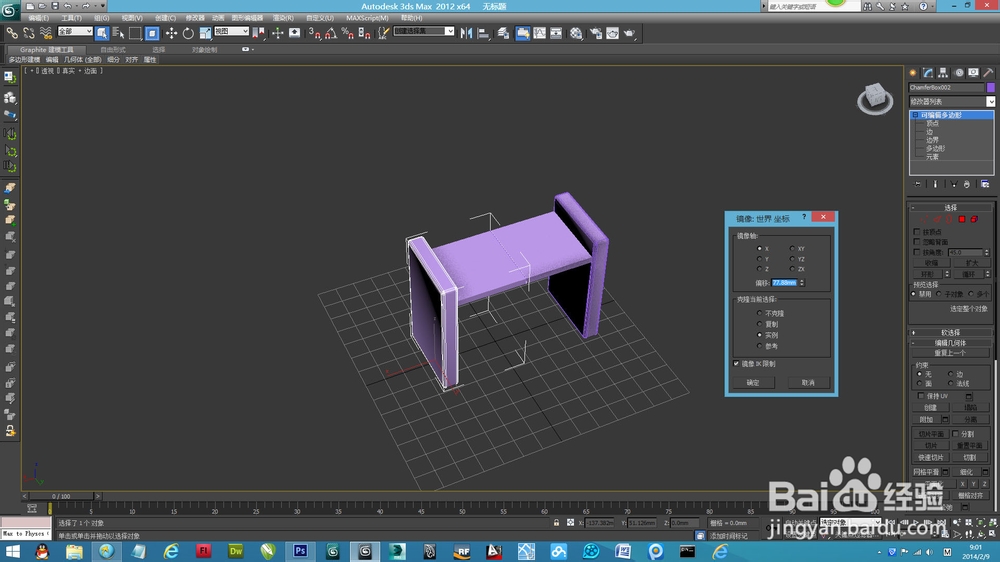This screenshot has height=562, width=1000.
Task: Click the 附加 button
Action: 927,419
